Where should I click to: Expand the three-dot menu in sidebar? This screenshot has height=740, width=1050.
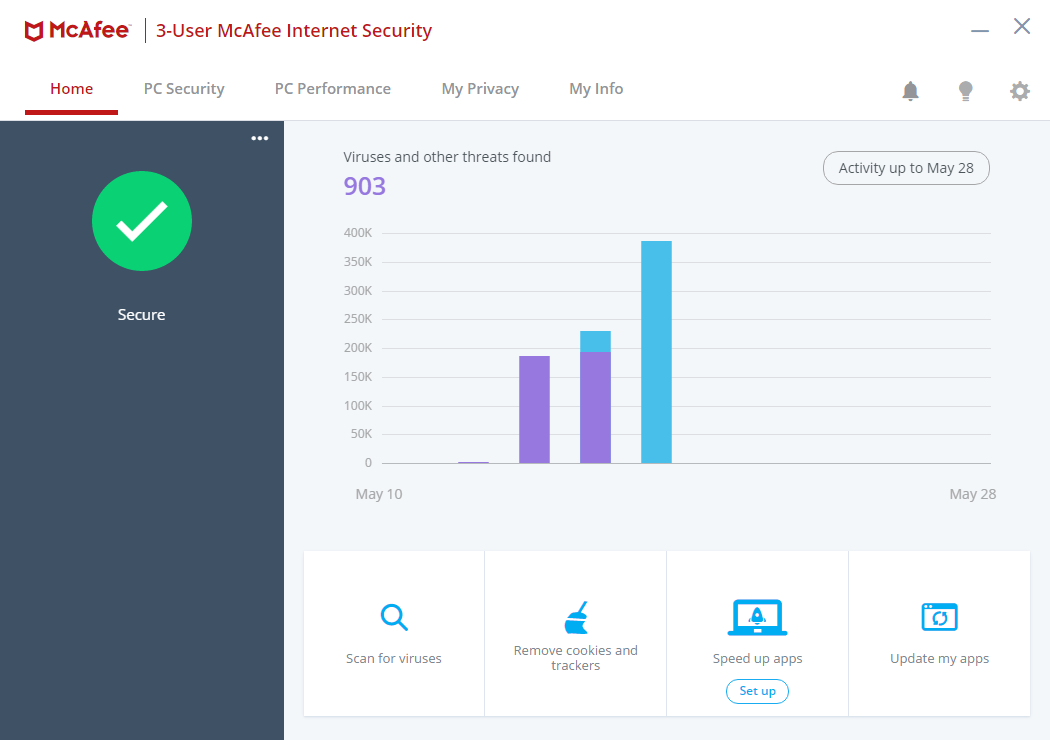click(x=260, y=138)
